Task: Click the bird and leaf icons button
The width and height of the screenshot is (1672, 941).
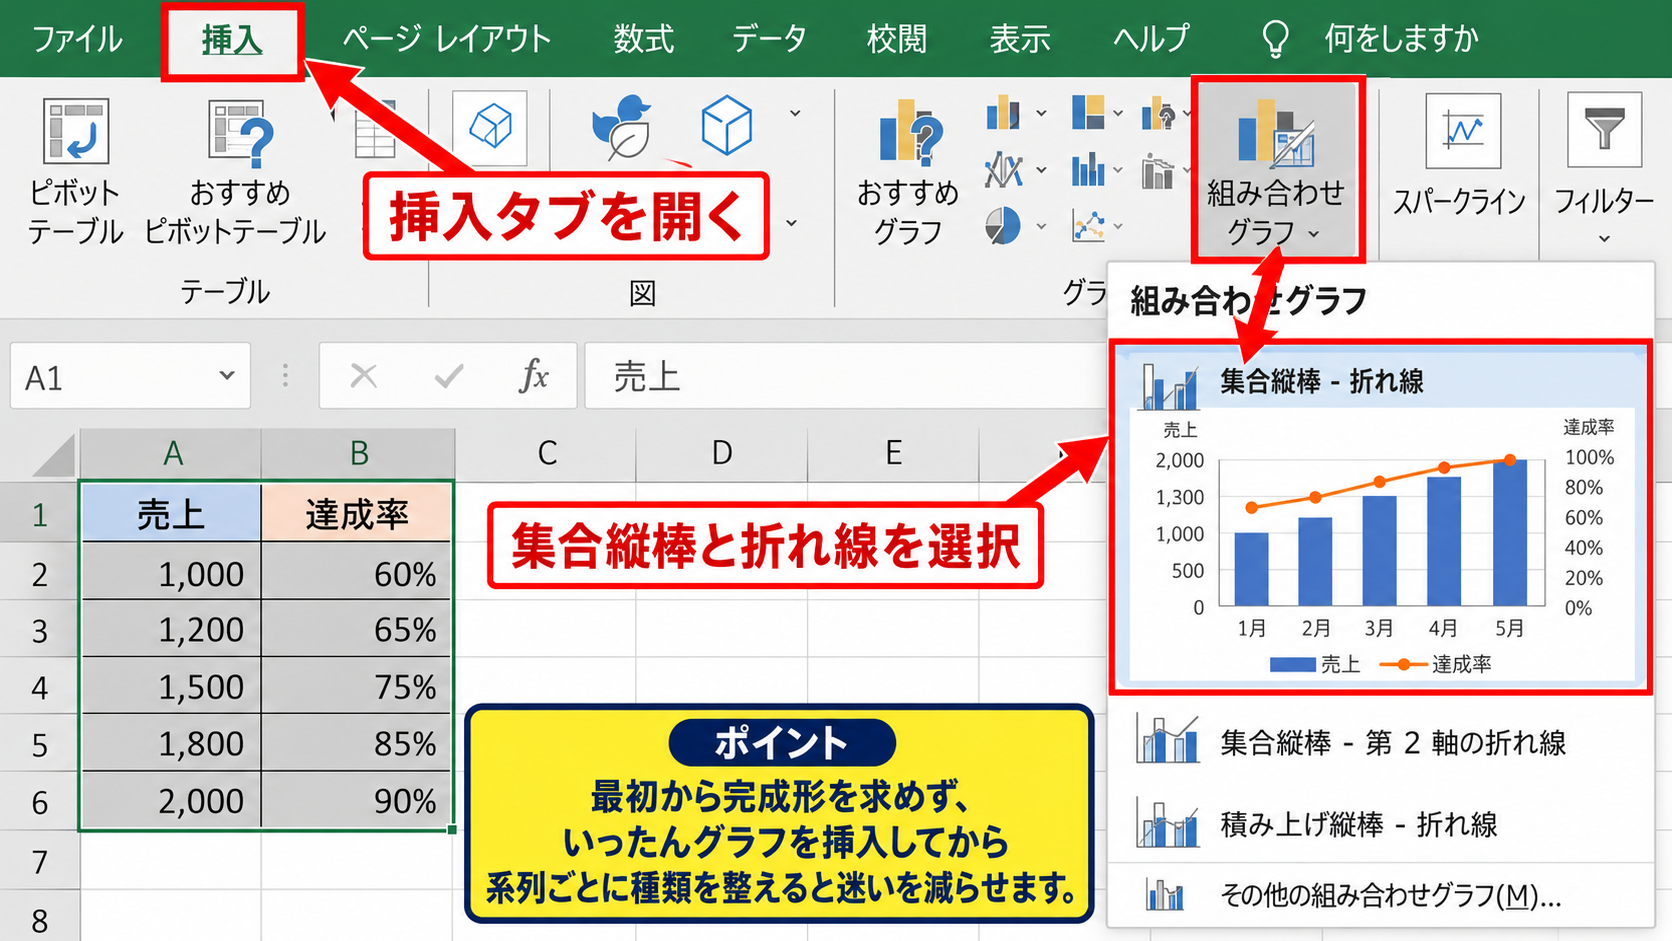Action: tap(622, 126)
